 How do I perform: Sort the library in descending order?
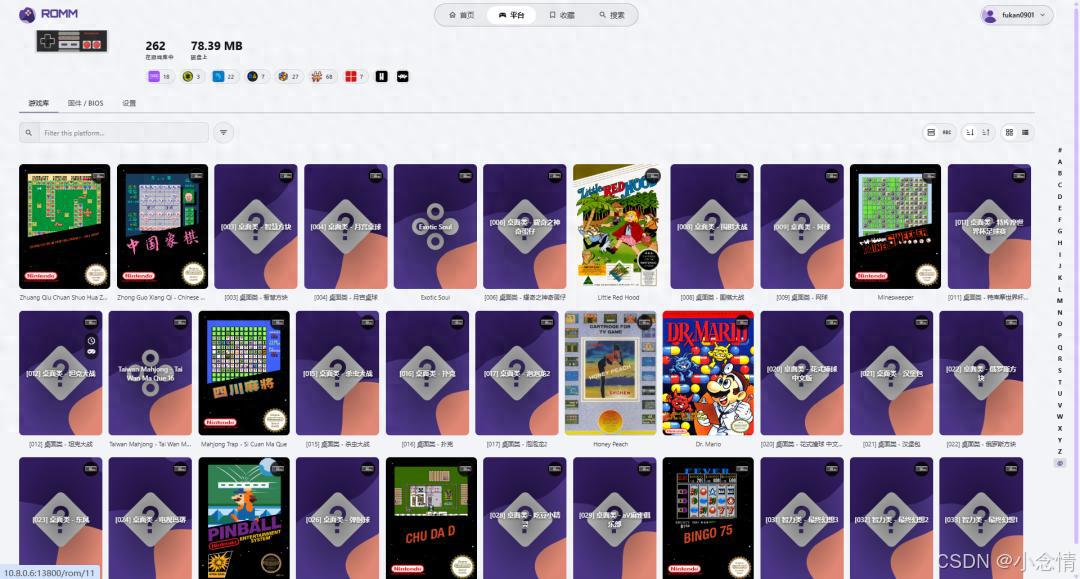tap(970, 132)
